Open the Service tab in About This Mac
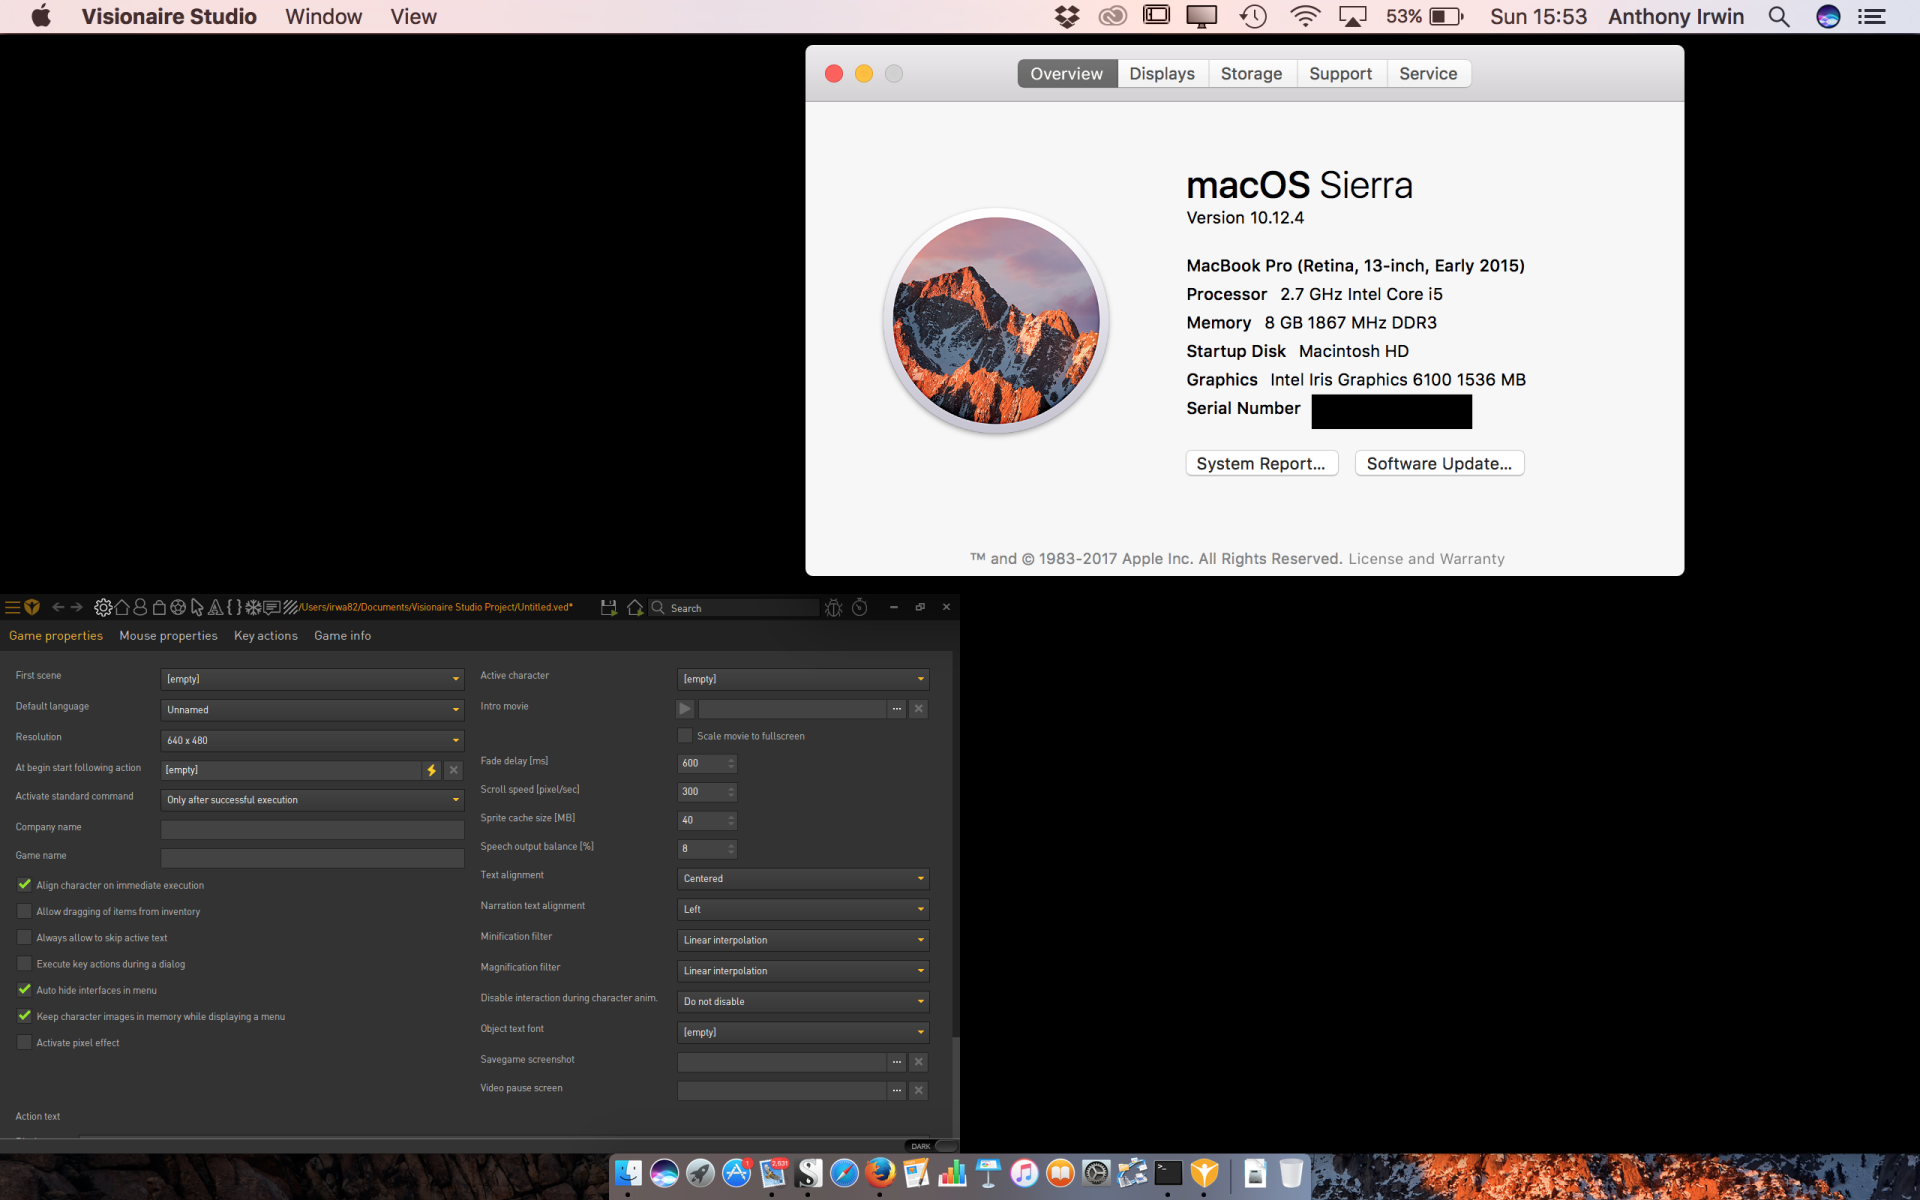1920x1200 pixels. (1428, 74)
